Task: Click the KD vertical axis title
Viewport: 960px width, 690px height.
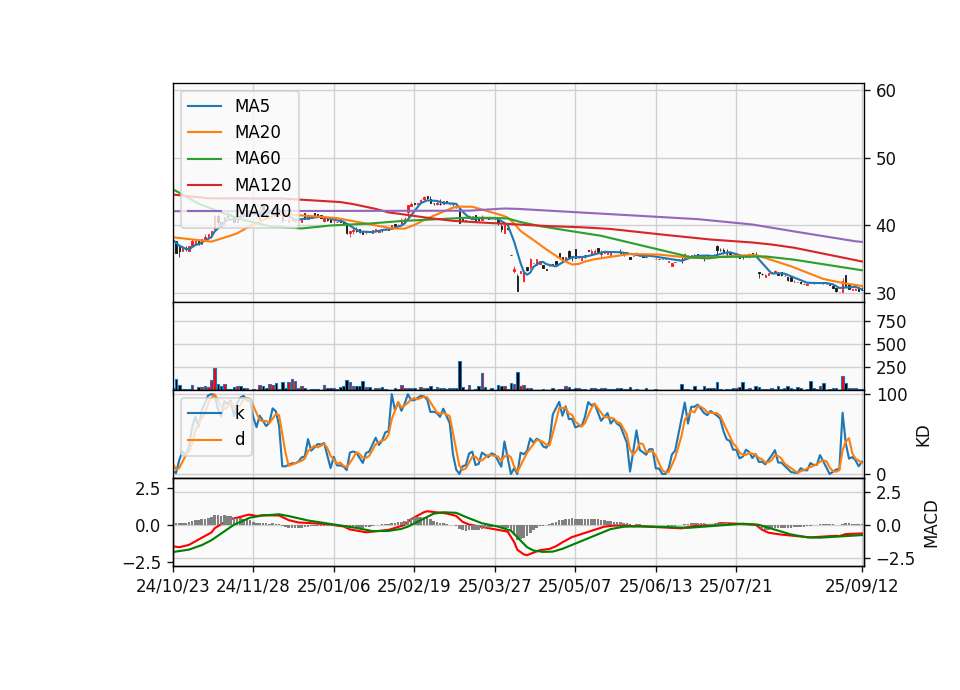Action: tap(923, 437)
